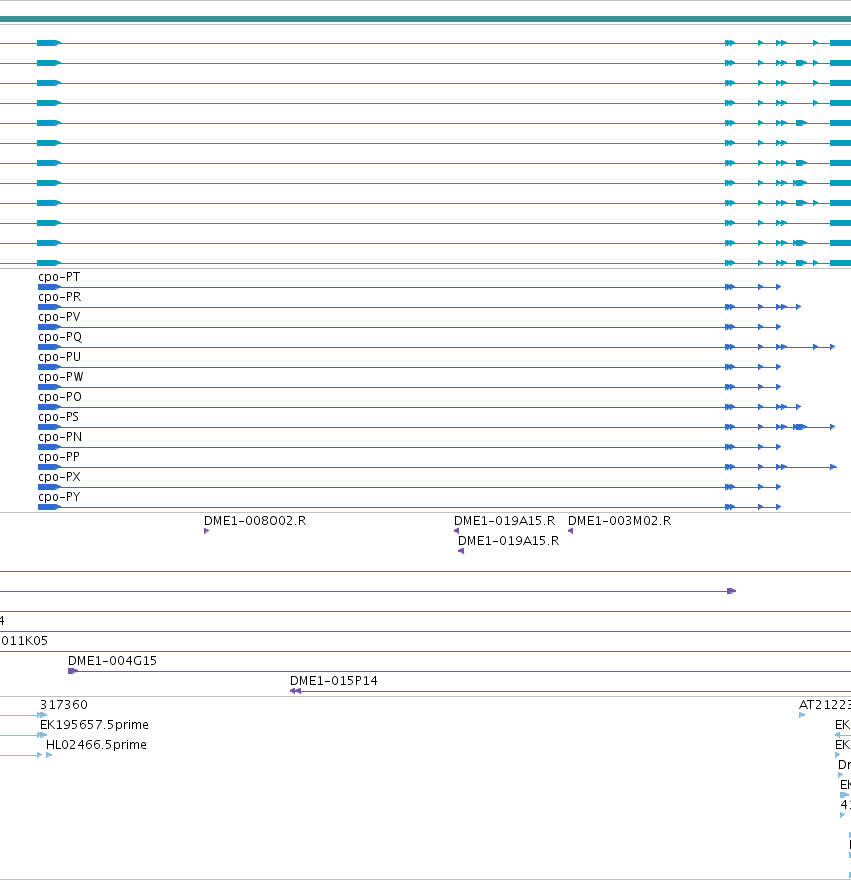Click the cpo-PP transcript label
Image resolution: width=851 pixels, height=880 pixels.
pyautogui.click(x=59, y=457)
